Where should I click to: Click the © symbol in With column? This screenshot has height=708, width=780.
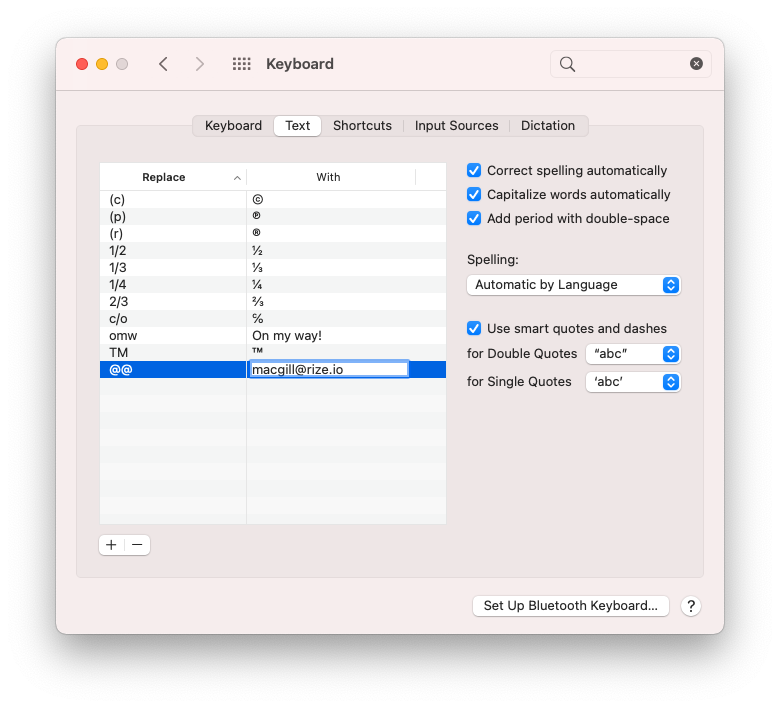(x=258, y=200)
